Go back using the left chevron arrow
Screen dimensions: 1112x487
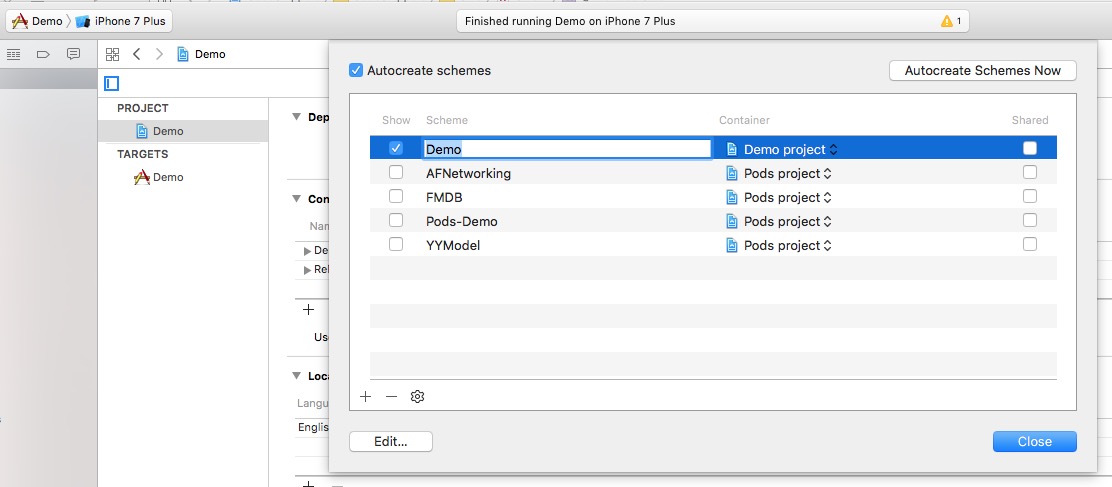pos(137,54)
